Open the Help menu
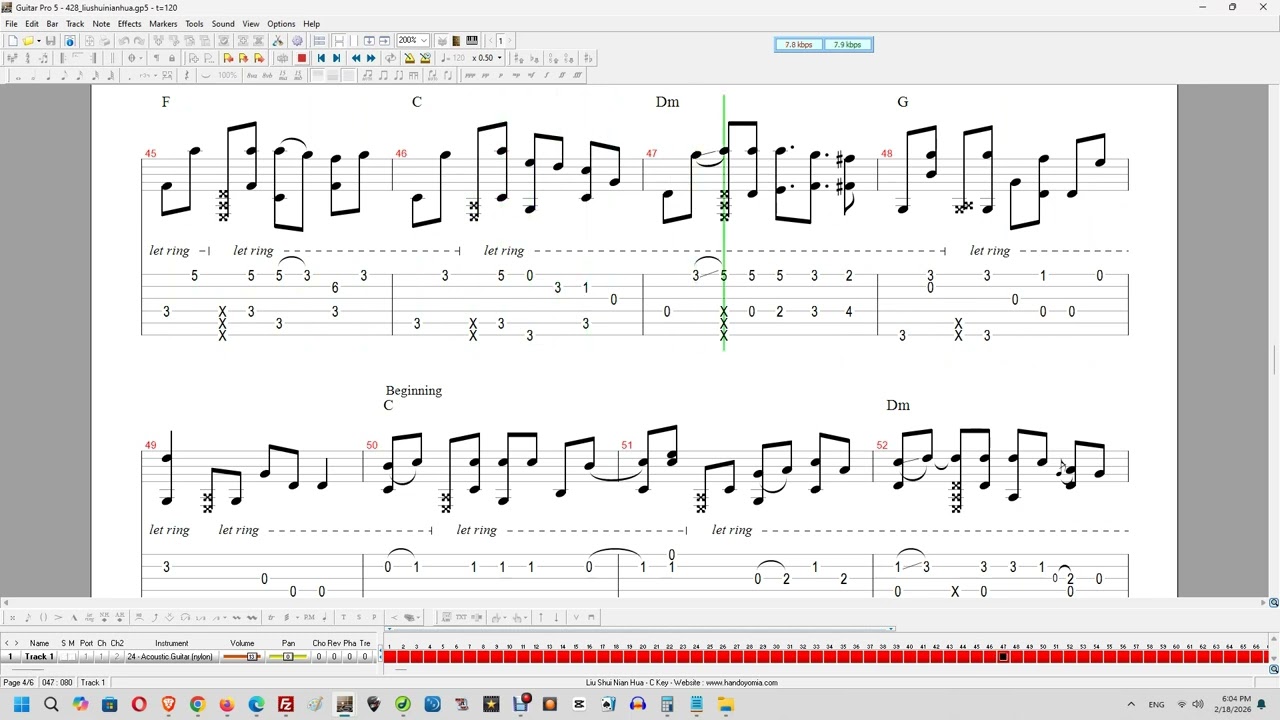Image resolution: width=1280 pixels, height=720 pixels. (312, 24)
